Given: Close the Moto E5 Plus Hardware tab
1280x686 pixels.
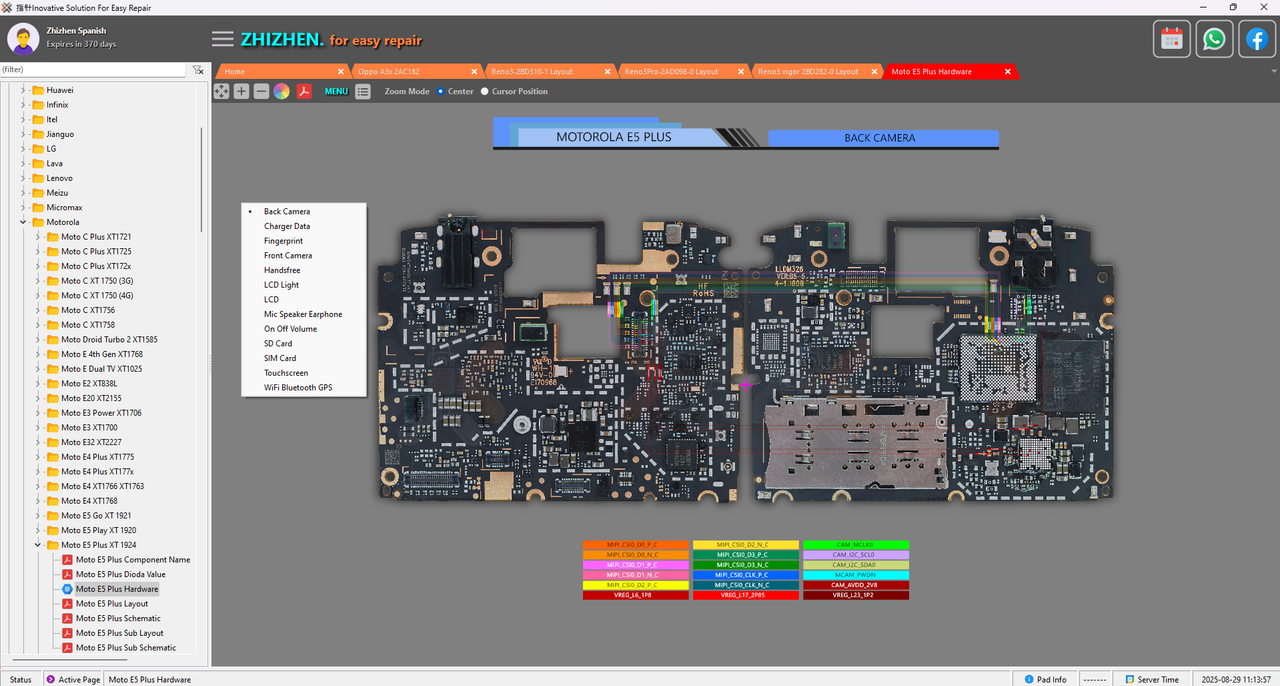Looking at the screenshot, I should click(x=1007, y=72).
